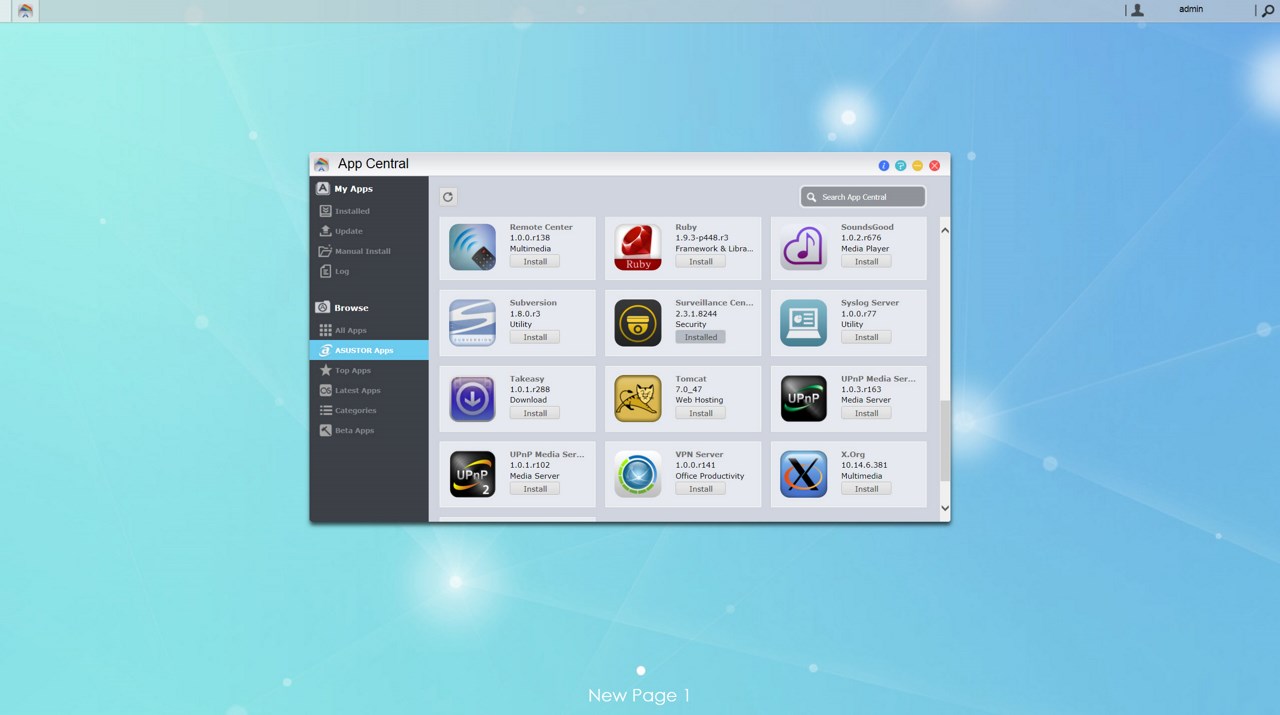Install Subversion
Image resolution: width=1280 pixels, height=715 pixels.
[535, 337]
